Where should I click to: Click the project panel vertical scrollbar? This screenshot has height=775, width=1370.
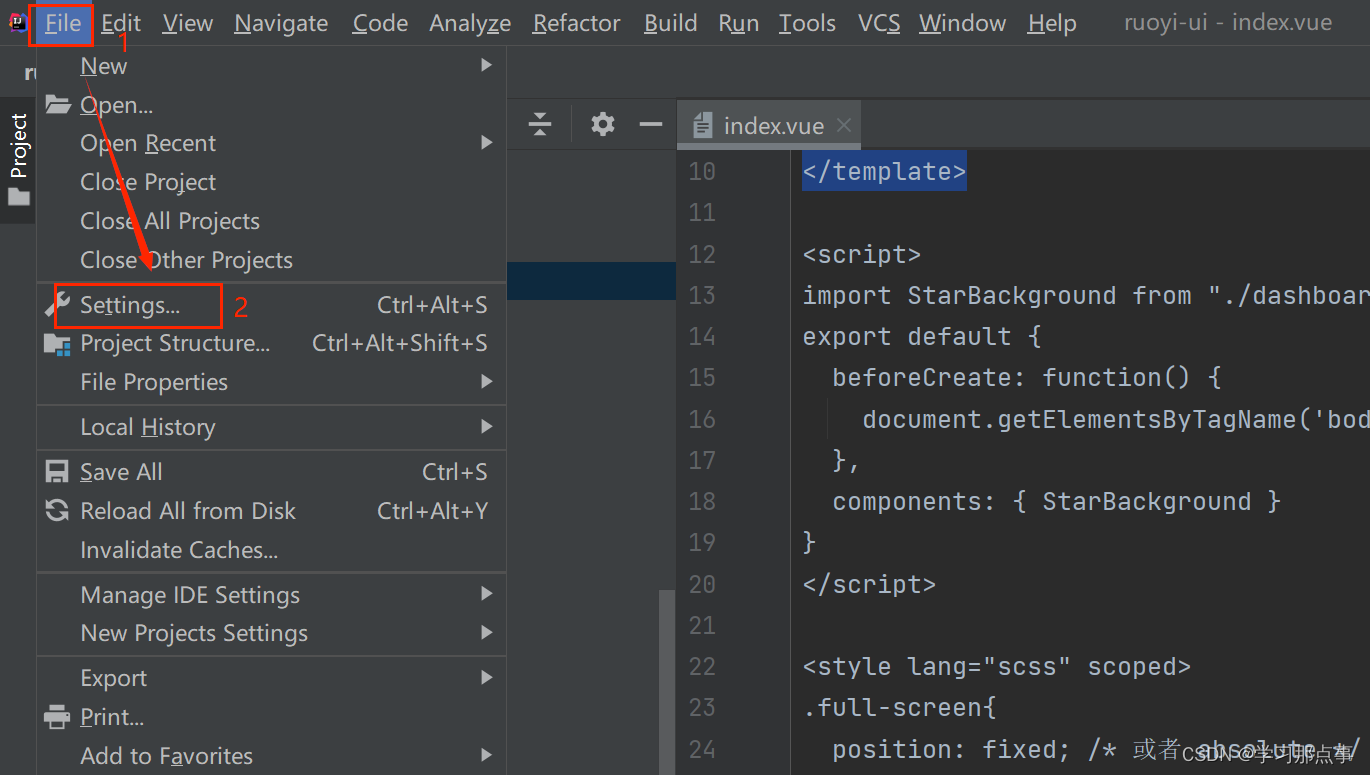[x=666, y=680]
